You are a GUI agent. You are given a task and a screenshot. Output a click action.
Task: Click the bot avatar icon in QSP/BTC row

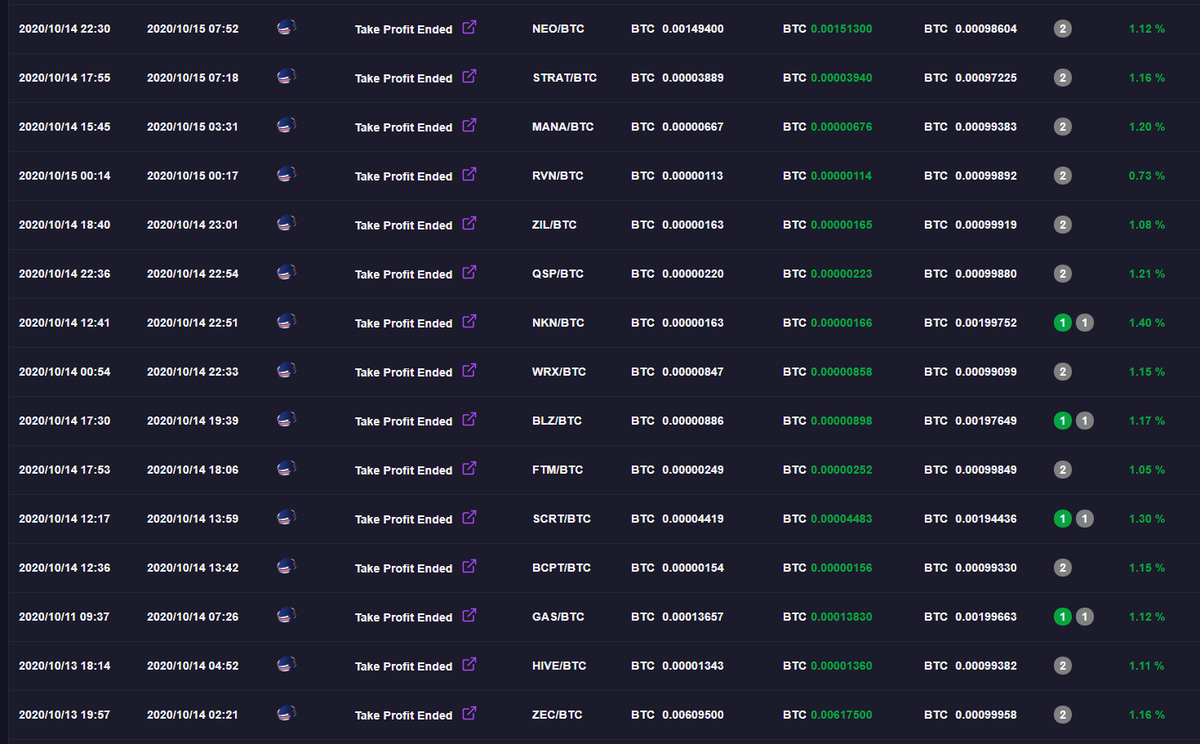(x=285, y=273)
